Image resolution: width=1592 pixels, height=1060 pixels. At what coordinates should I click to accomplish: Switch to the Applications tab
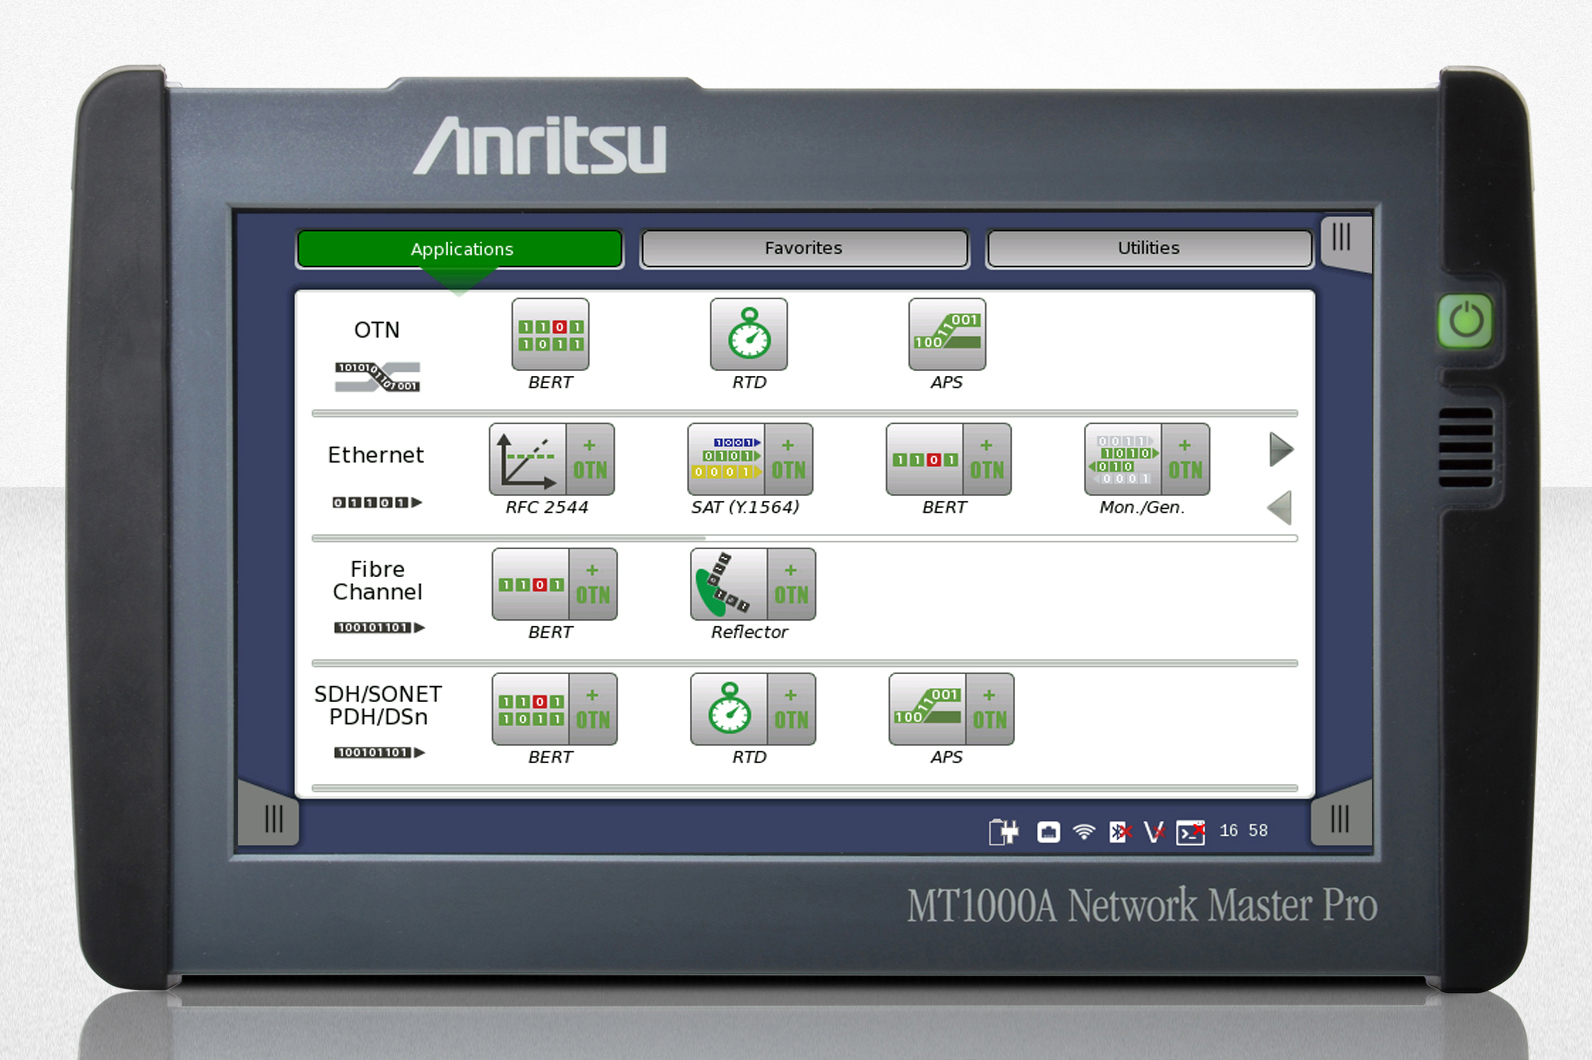pos(460,249)
